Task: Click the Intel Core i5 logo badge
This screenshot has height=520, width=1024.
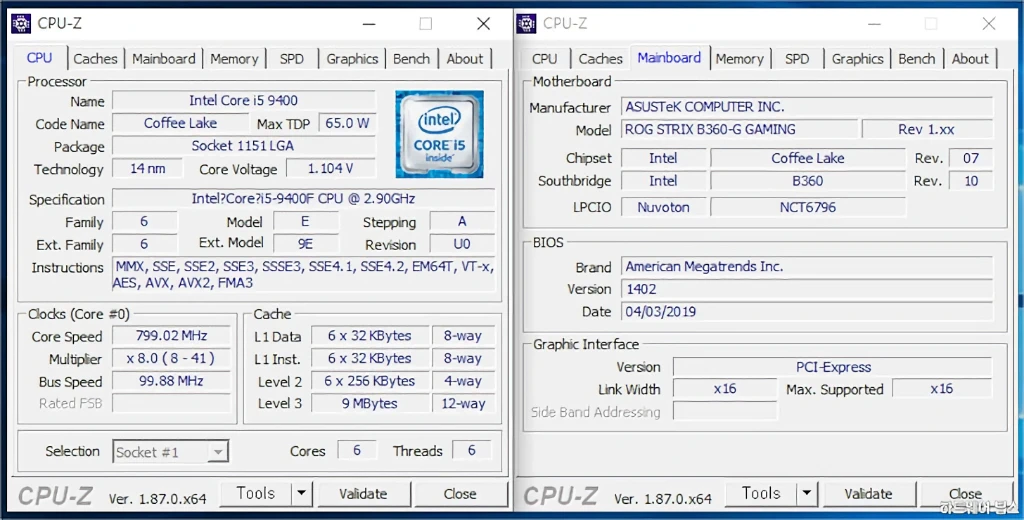Action: click(x=440, y=134)
